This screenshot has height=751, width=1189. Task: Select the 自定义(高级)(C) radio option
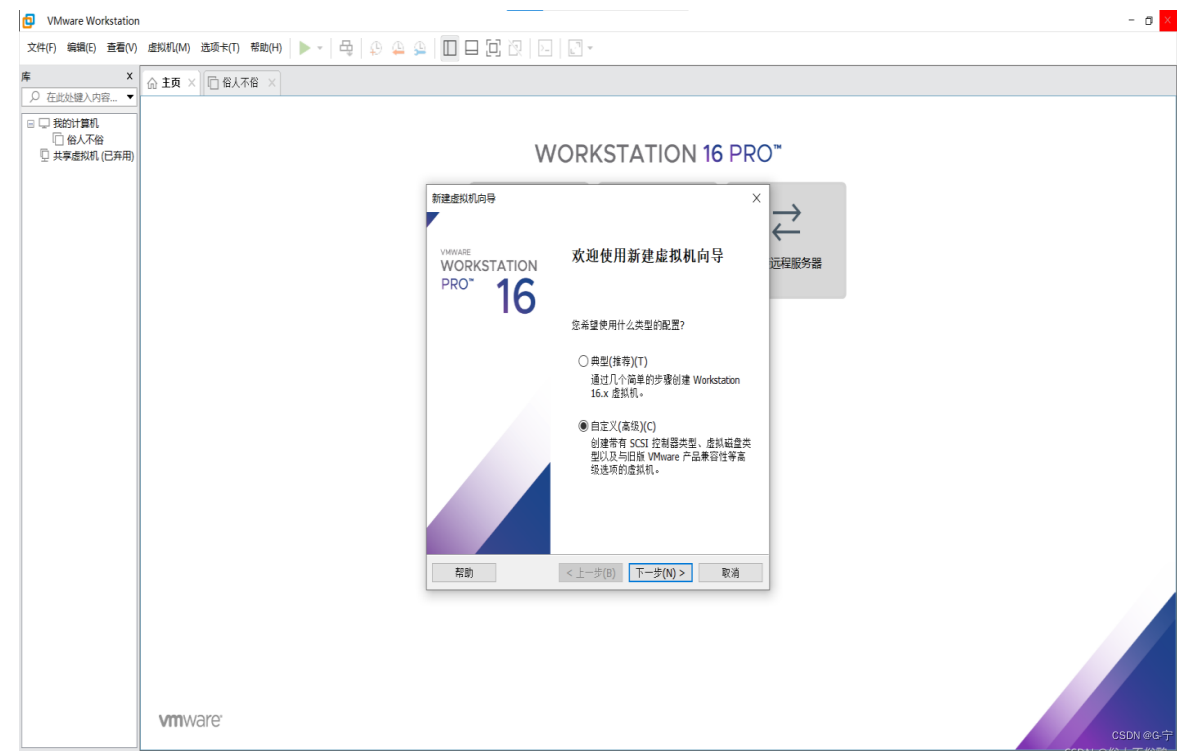tap(583, 426)
